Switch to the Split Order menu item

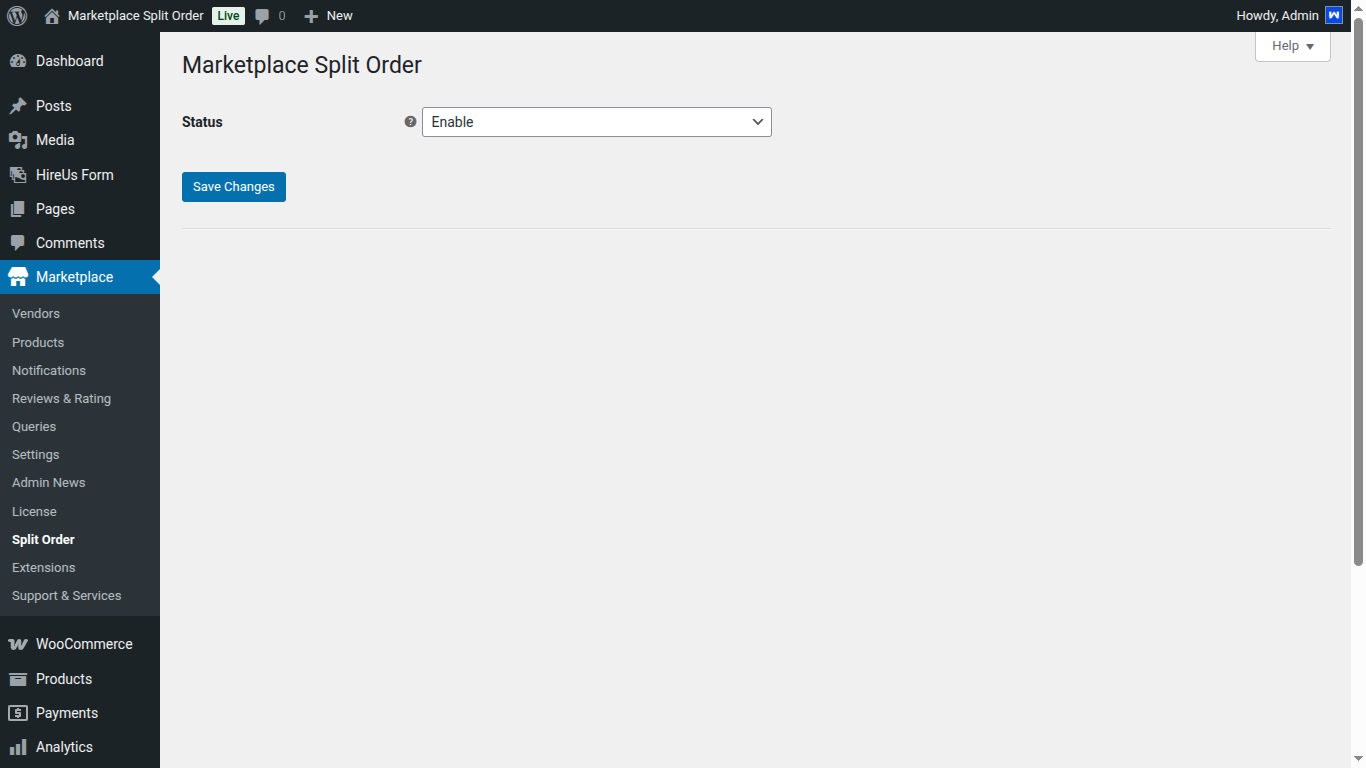tap(43, 539)
